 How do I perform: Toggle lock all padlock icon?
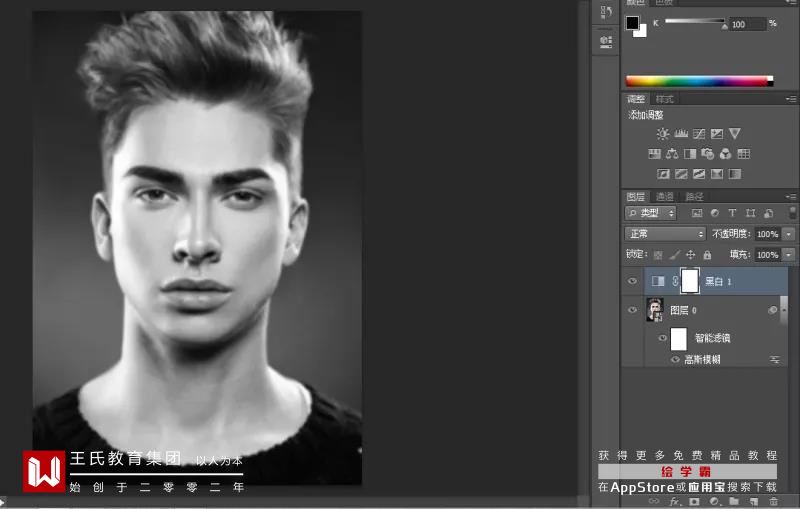tap(707, 254)
